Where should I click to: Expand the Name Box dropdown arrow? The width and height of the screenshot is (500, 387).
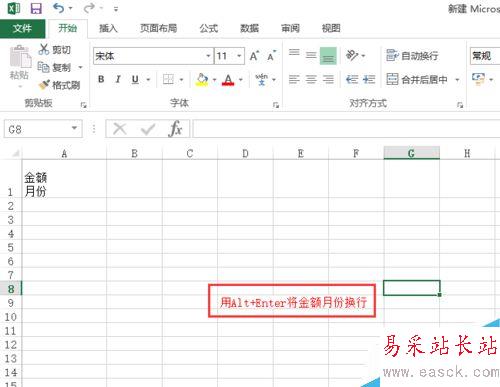click(75, 129)
